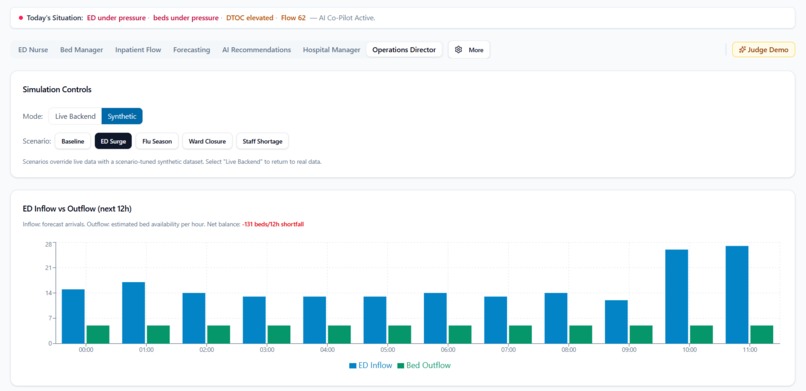806x391 pixels.
Task: Toggle the Bed Outflow legend entry
Action: (424, 365)
